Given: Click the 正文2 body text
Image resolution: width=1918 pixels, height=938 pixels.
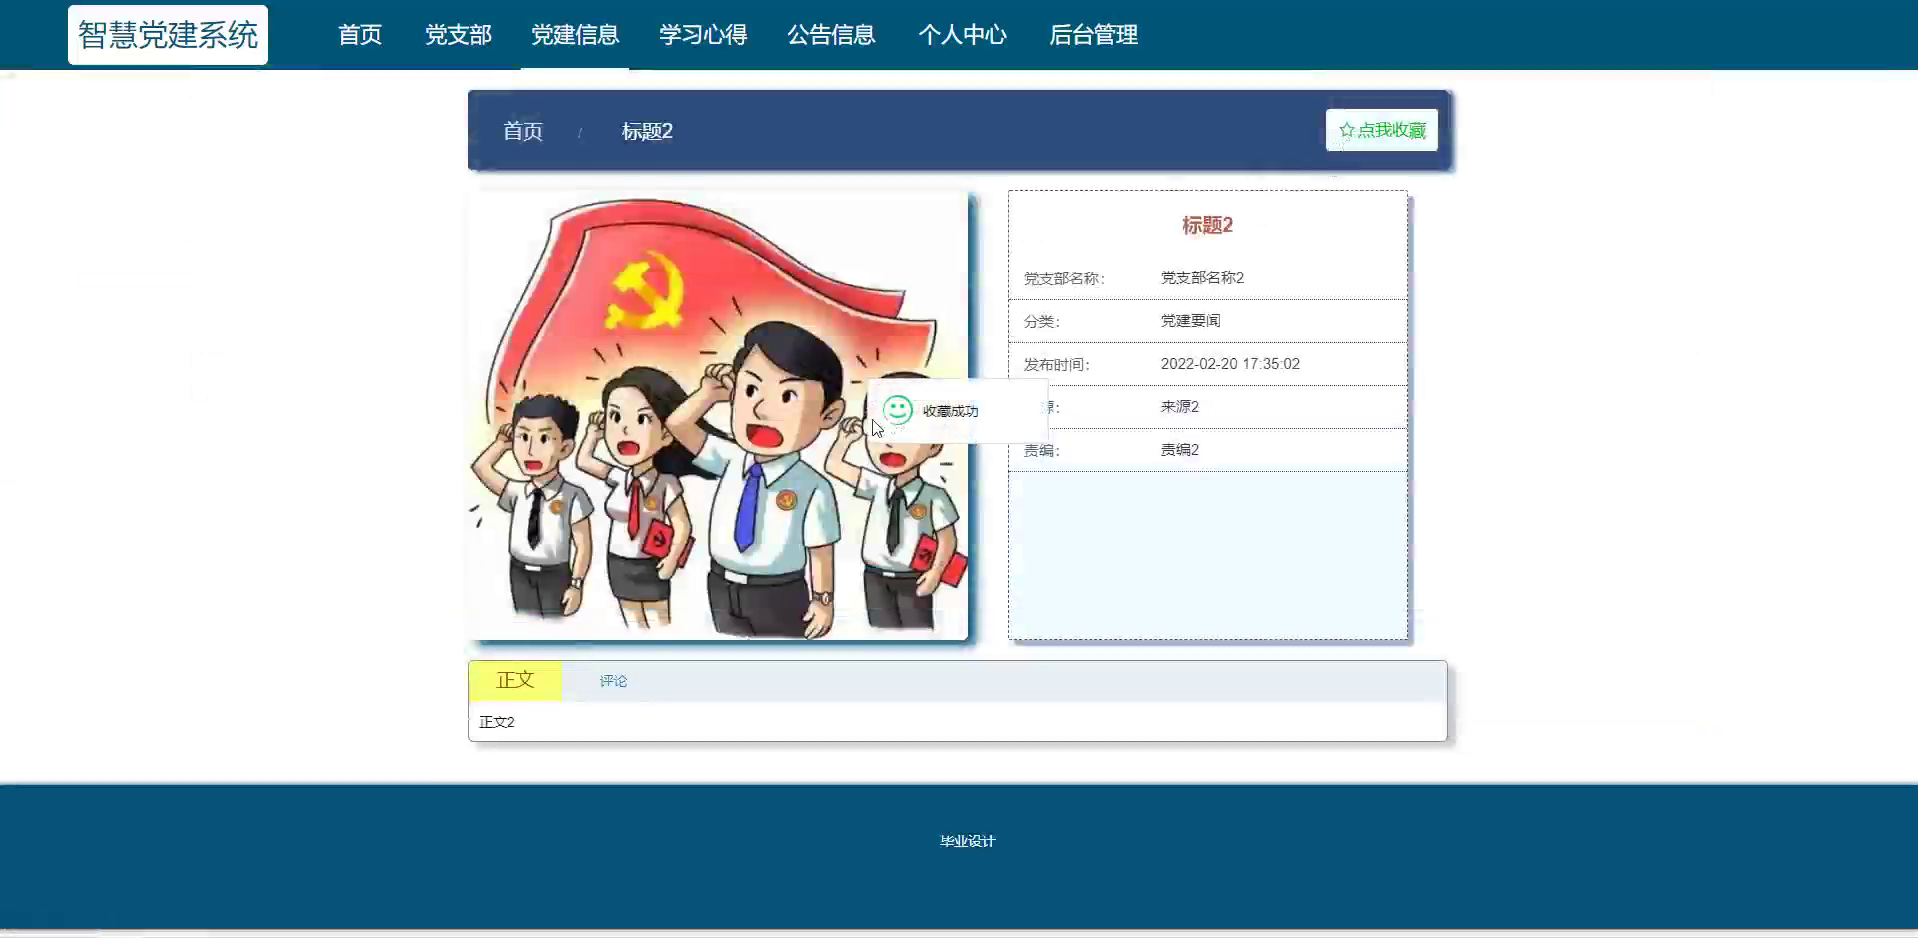Looking at the screenshot, I should (x=496, y=722).
